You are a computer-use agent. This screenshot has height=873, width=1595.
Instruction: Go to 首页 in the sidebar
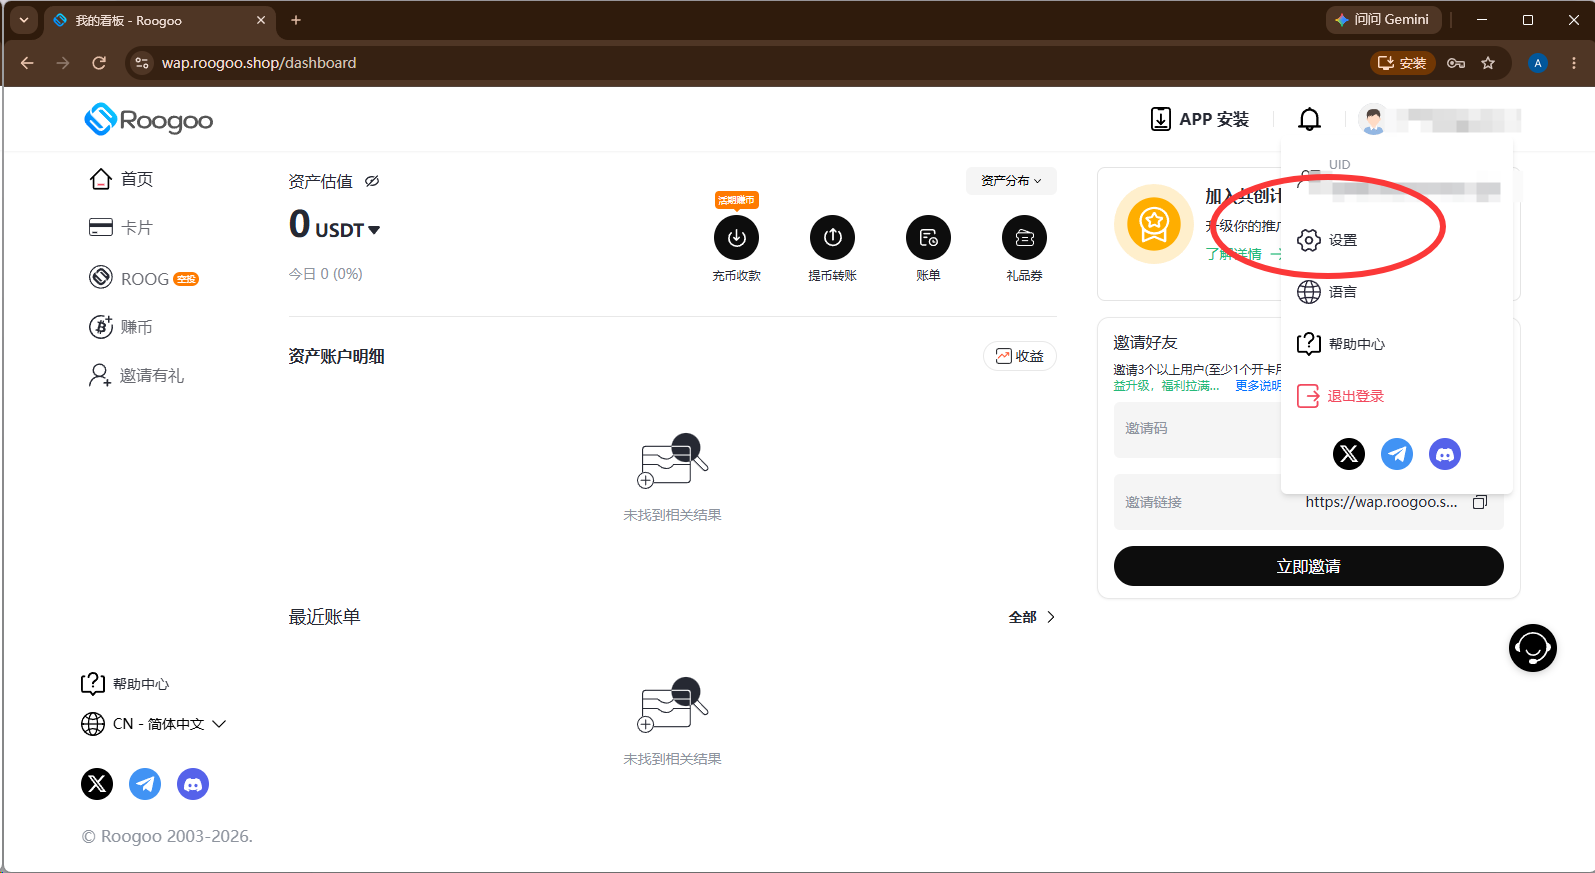pyautogui.click(x=122, y=179)
